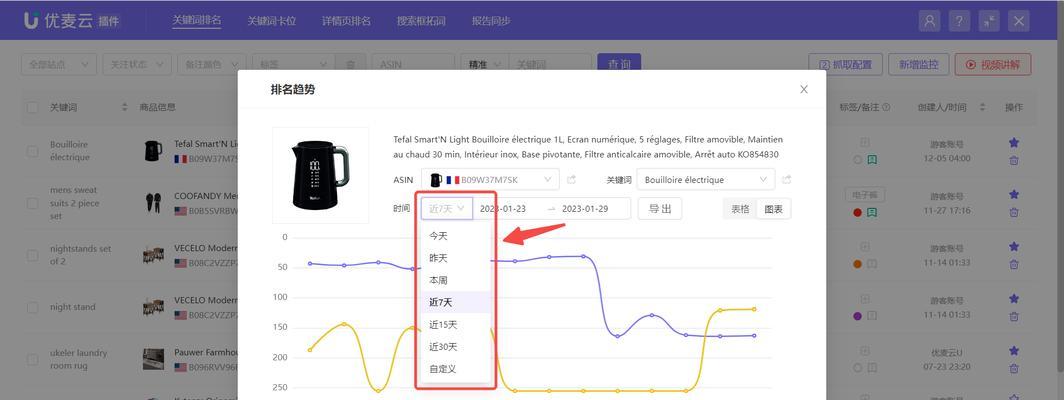The width and height of the screenshot is (1064, 400).
Task: Open ASIN external link icon in dialog
Action: click(571, 180)
